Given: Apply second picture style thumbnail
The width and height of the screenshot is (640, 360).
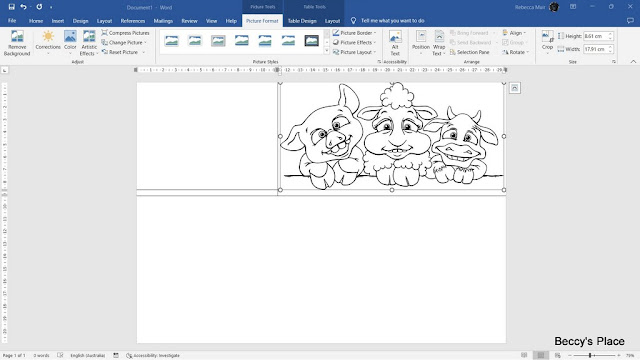Looking at the screenshot, I should pos(195,40).
